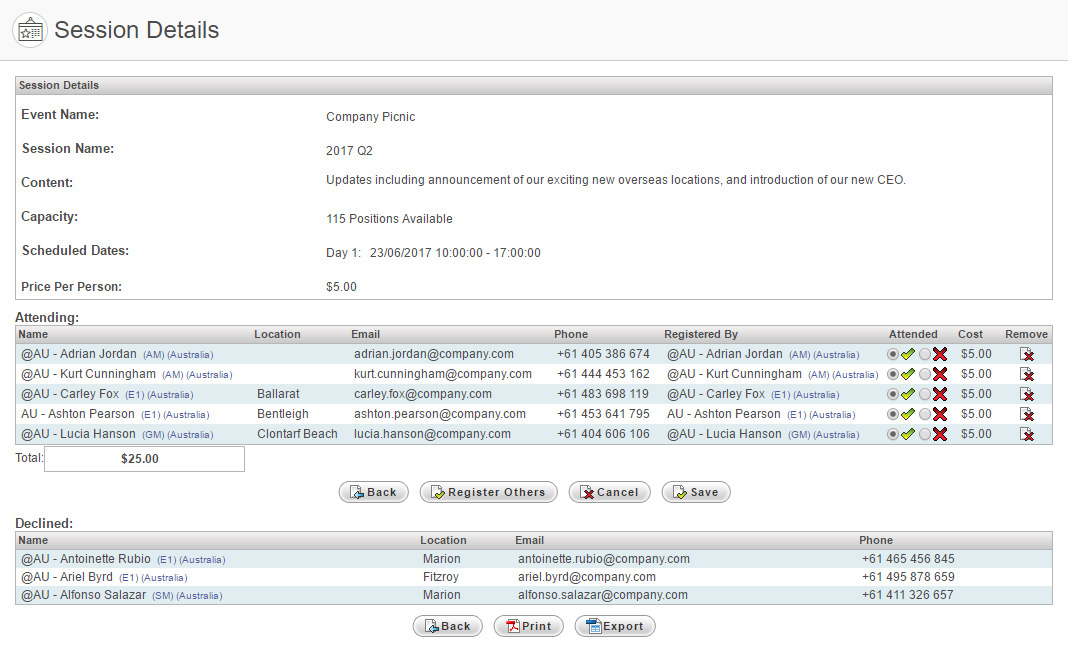Remove Ashton Pearson from the session
Image resolution: width=1068 pixels, height=648 pixels.
click(x=1027, y=413)
